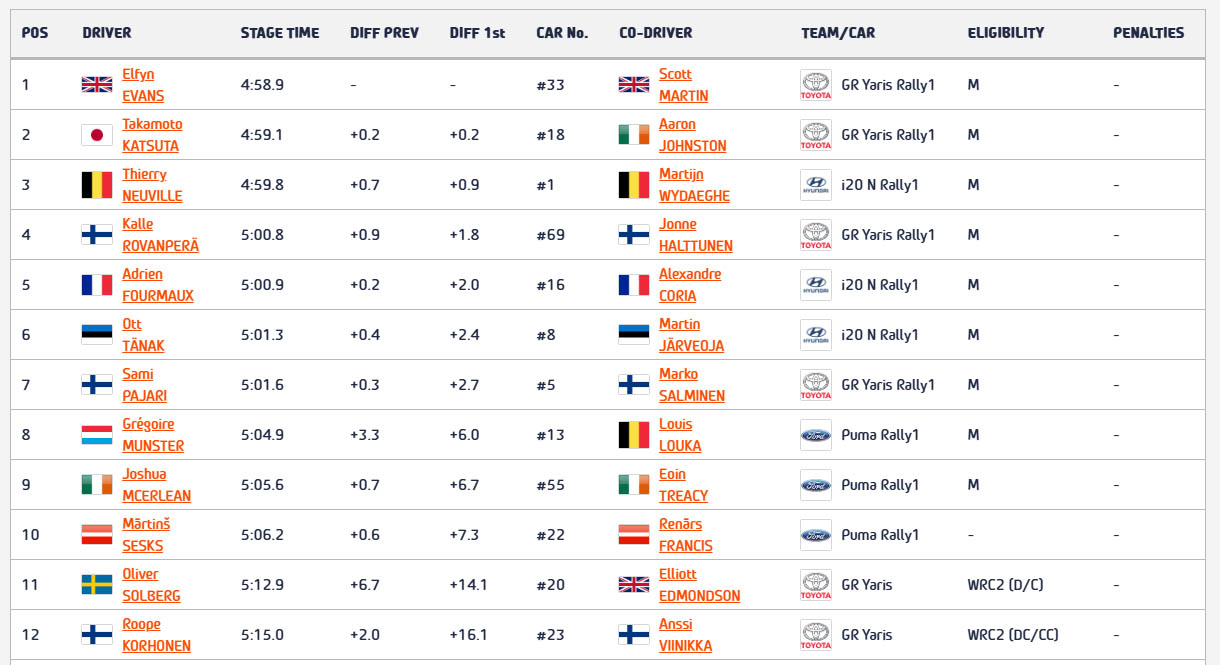Click the Toyota logo in Elfyn Evans row
This screenshot has height=665, width=1220.
pos(816,85)
